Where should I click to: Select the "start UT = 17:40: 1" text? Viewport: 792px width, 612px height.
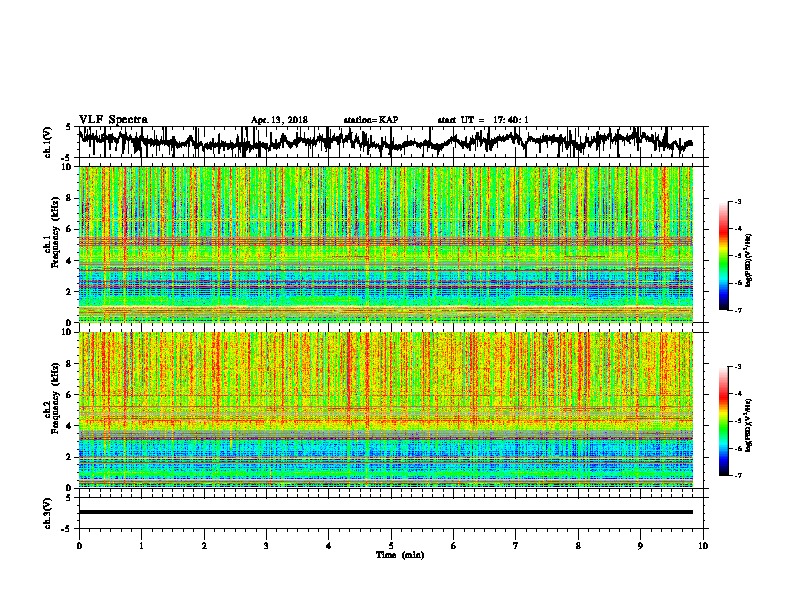pyautogui.click(x=483, y=120)
